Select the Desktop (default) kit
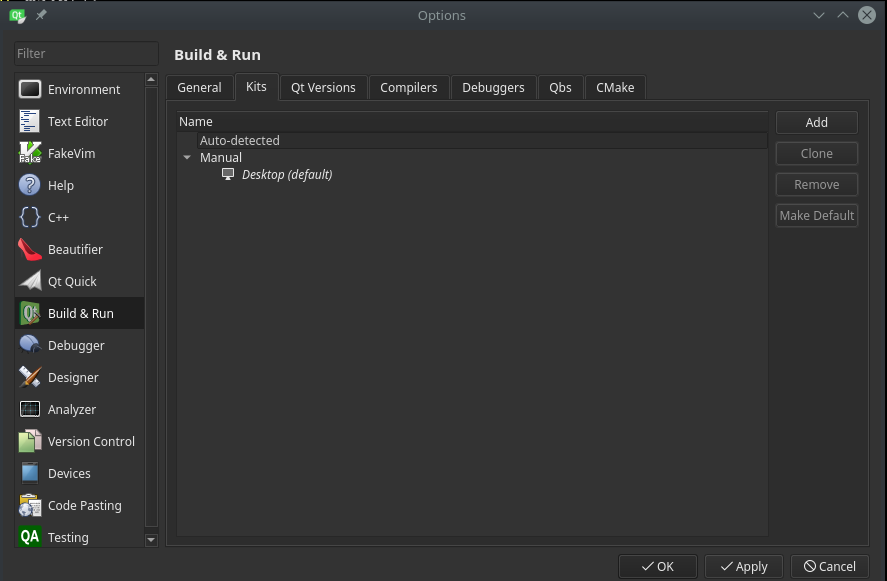Image resolution: width=887 pixels, height=581 pixels. tap(286, 175)
